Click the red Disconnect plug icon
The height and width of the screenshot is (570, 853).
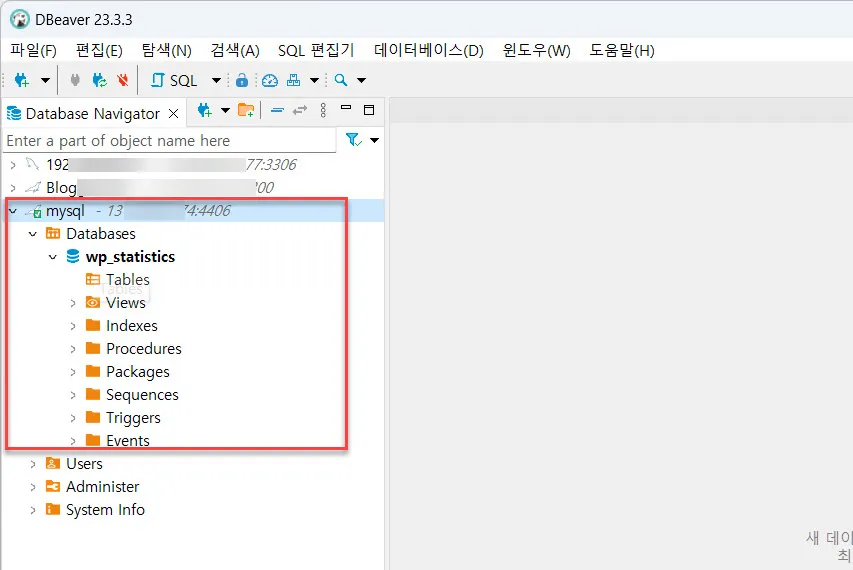click(x=123, y=80)
